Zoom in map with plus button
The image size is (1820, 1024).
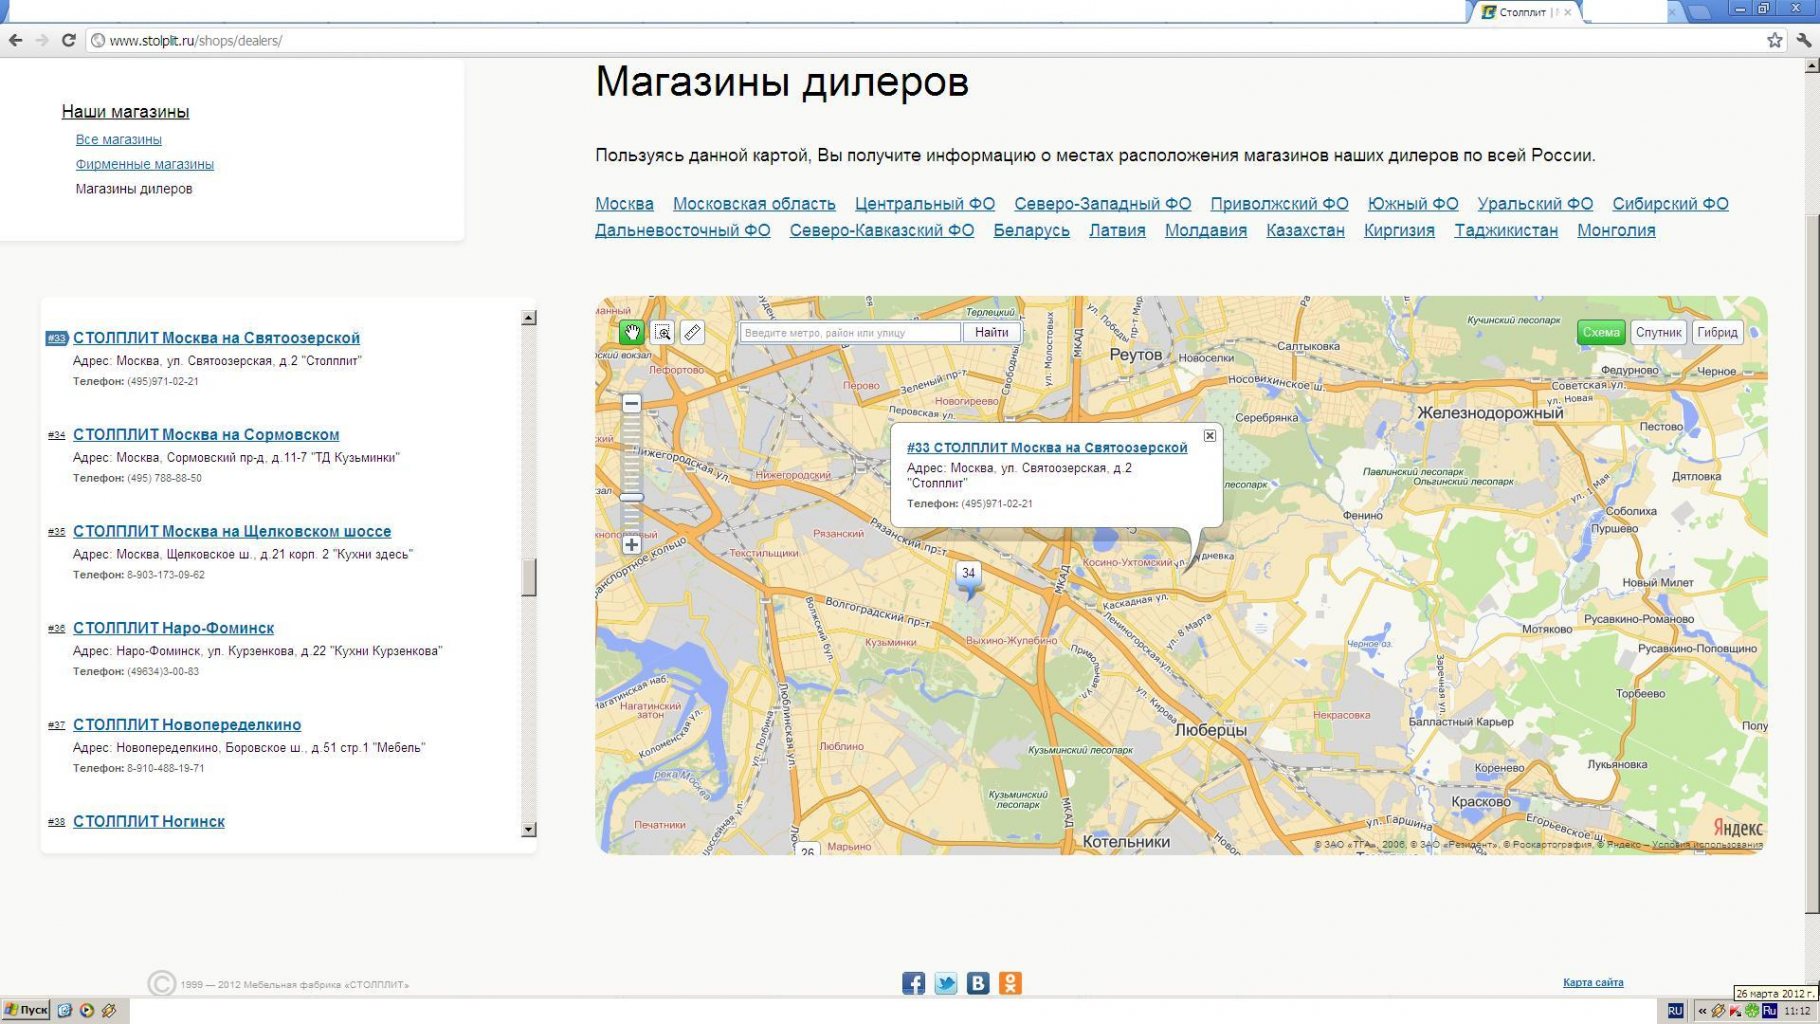tap(631, 545)
